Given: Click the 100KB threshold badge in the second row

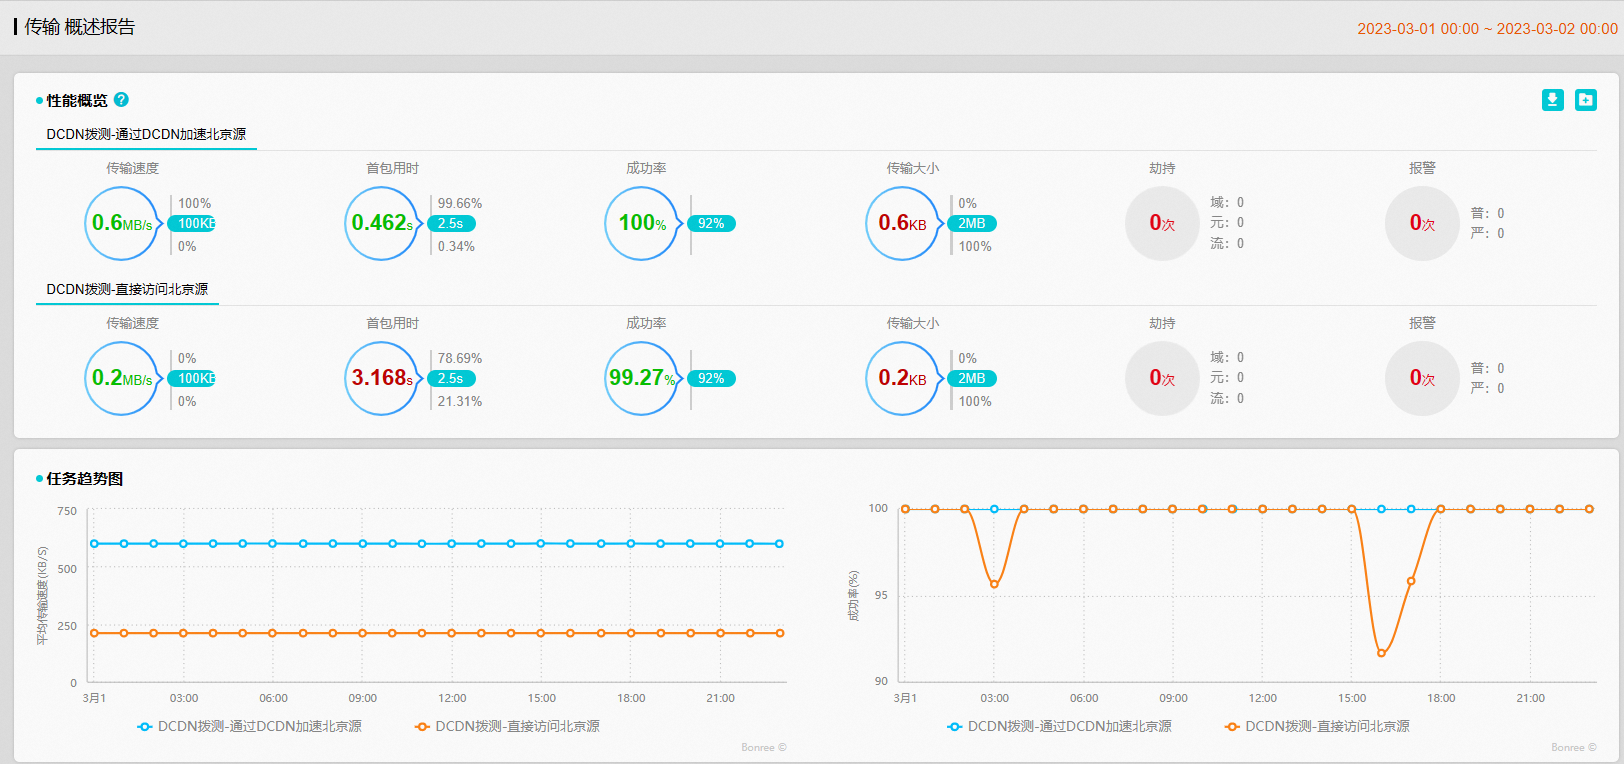Looking at the screenshot, I should [192, 378].
